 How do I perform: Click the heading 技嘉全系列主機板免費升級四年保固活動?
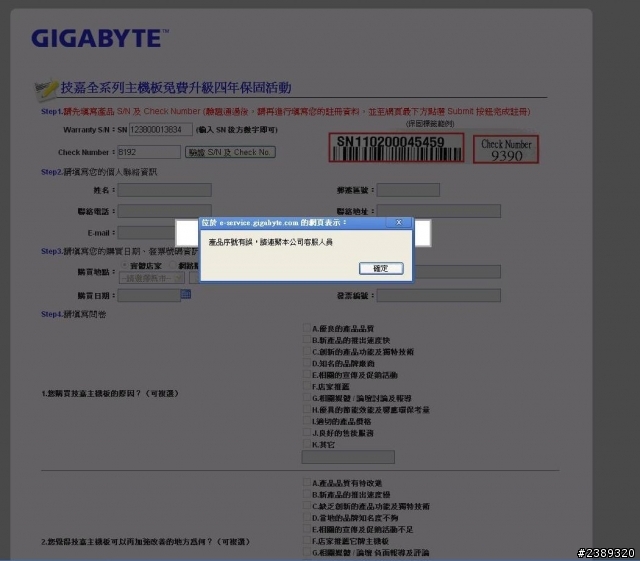click(x=176, y=88)
